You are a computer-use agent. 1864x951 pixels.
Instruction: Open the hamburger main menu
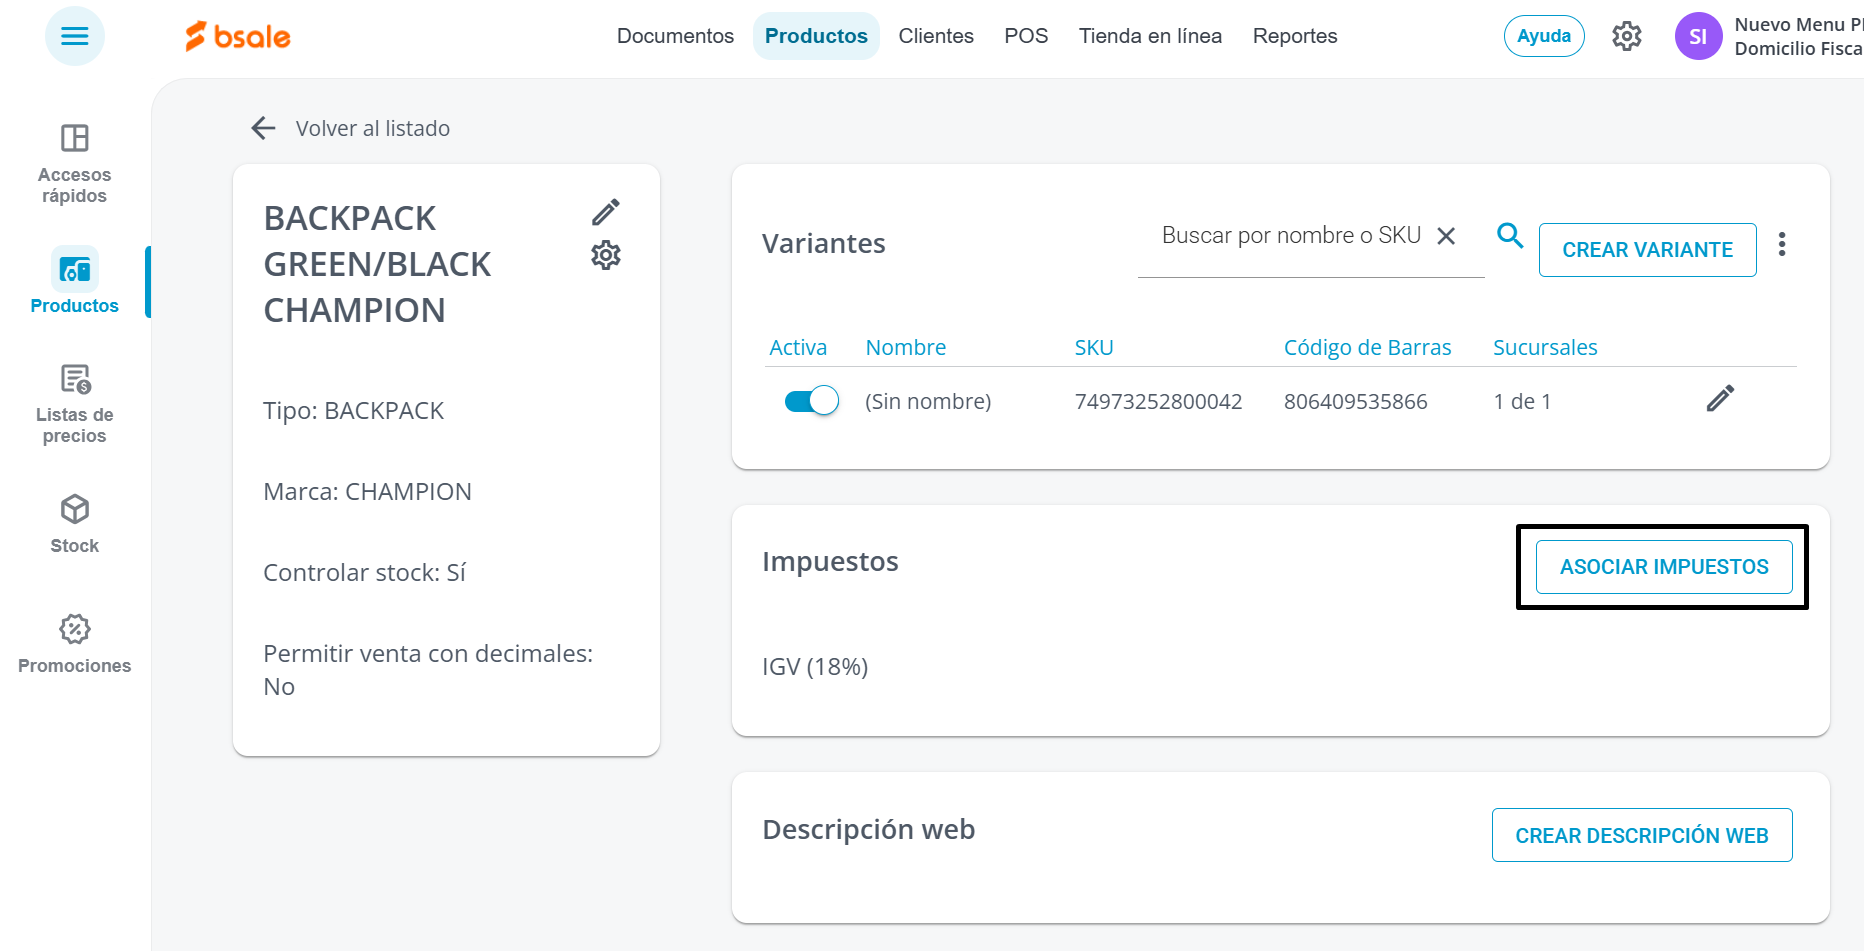point(75,36)
